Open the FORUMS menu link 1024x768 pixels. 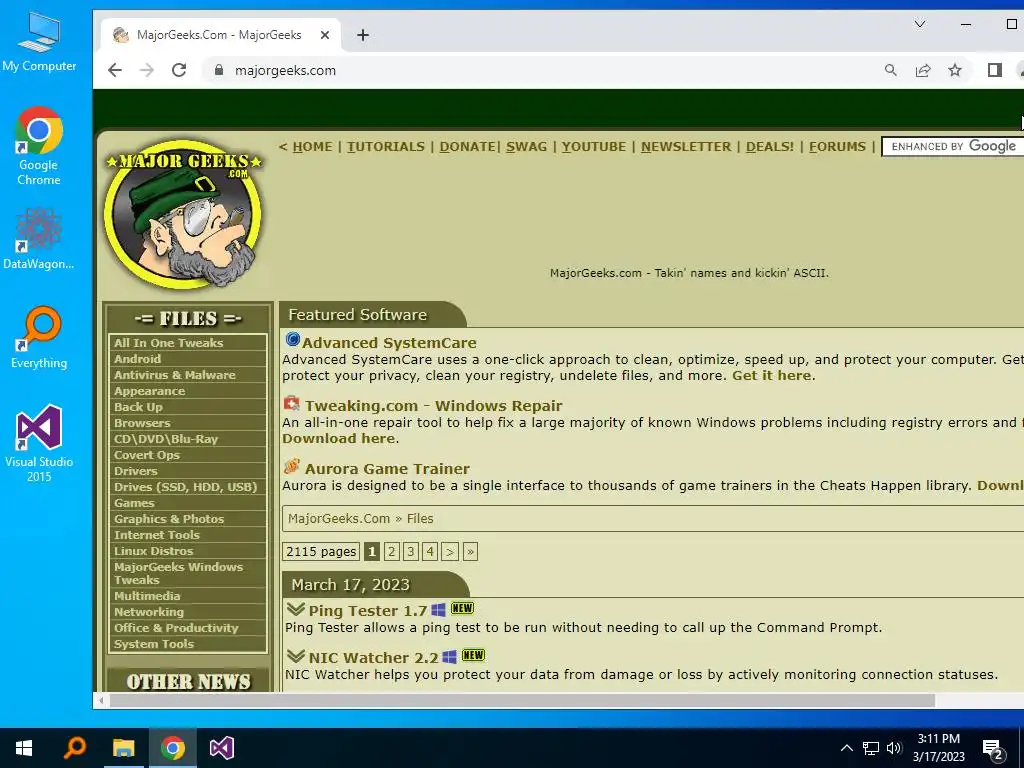[x=837, y=146]
